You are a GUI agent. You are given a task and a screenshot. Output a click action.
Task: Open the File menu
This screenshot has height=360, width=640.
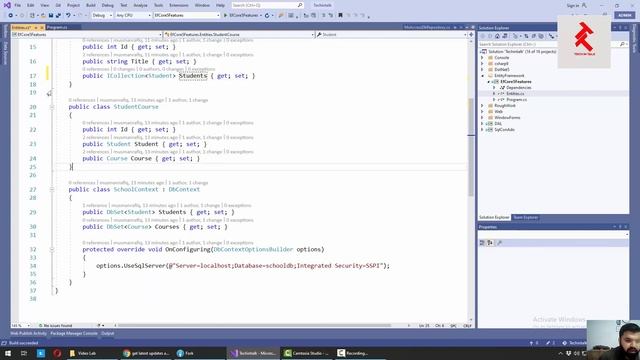17,5
